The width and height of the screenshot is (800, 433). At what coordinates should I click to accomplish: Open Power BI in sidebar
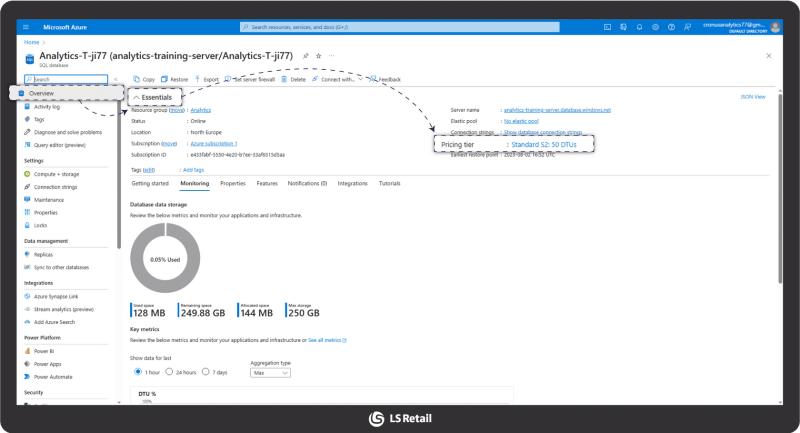click(44, 351)
